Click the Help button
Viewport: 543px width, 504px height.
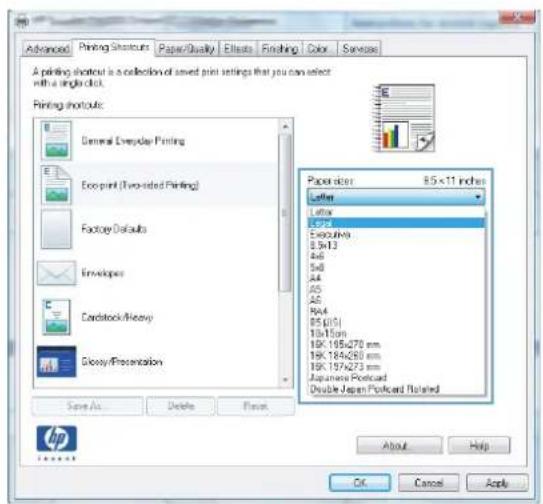(479, 445)
